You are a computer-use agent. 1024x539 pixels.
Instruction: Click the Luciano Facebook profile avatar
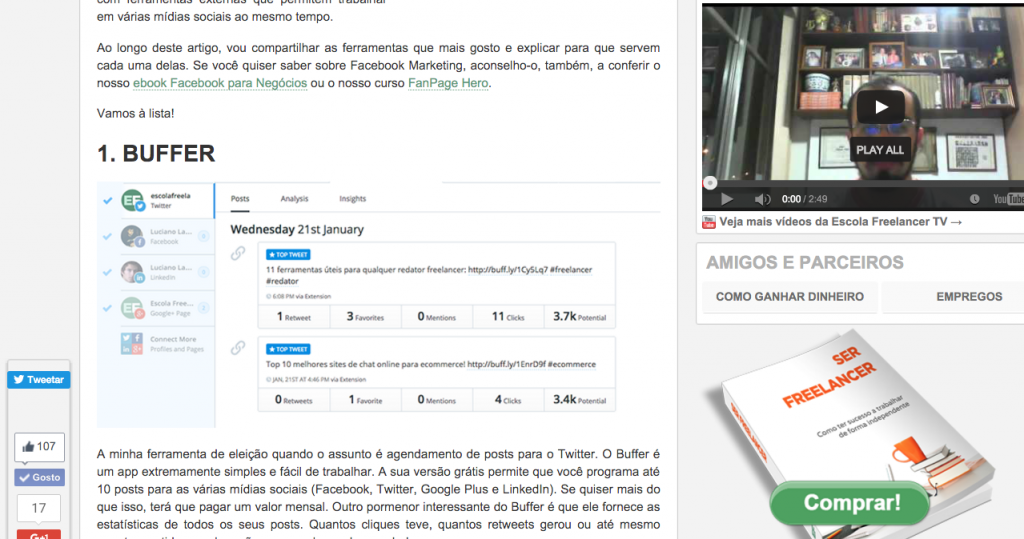tap(133, 236)
